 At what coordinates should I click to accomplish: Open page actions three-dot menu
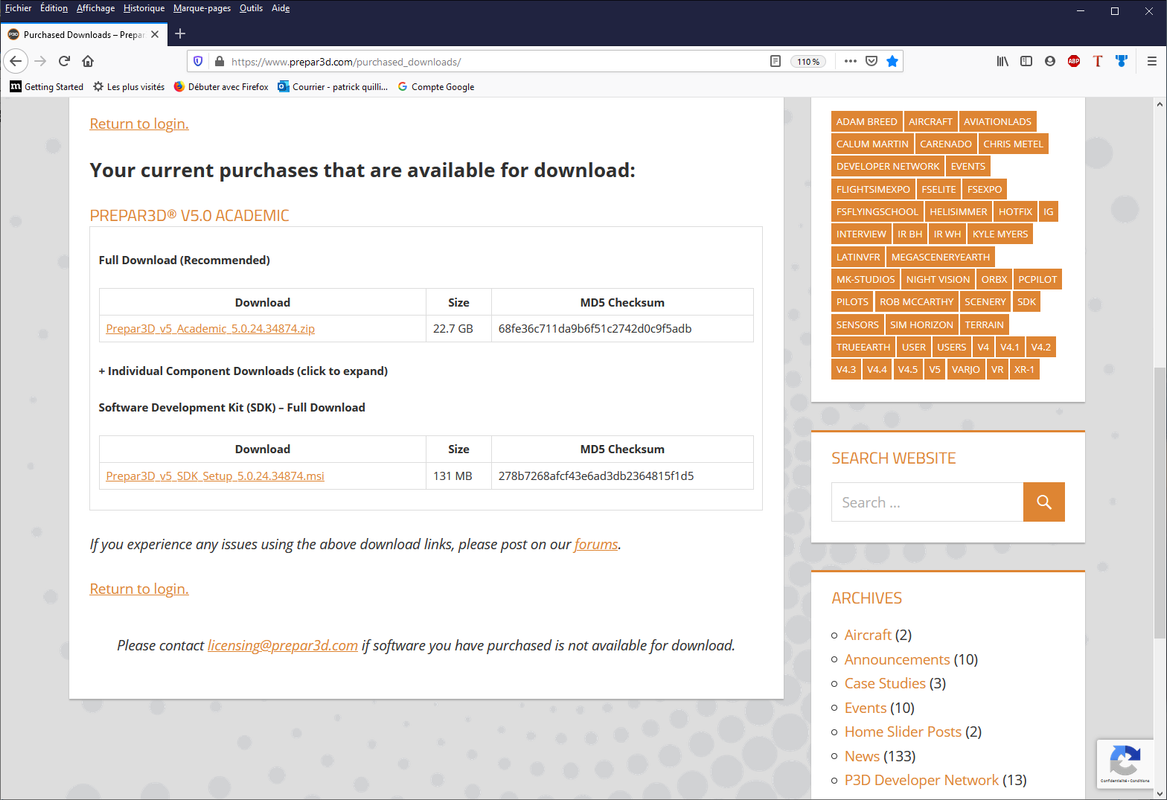[x=850, y=61]
